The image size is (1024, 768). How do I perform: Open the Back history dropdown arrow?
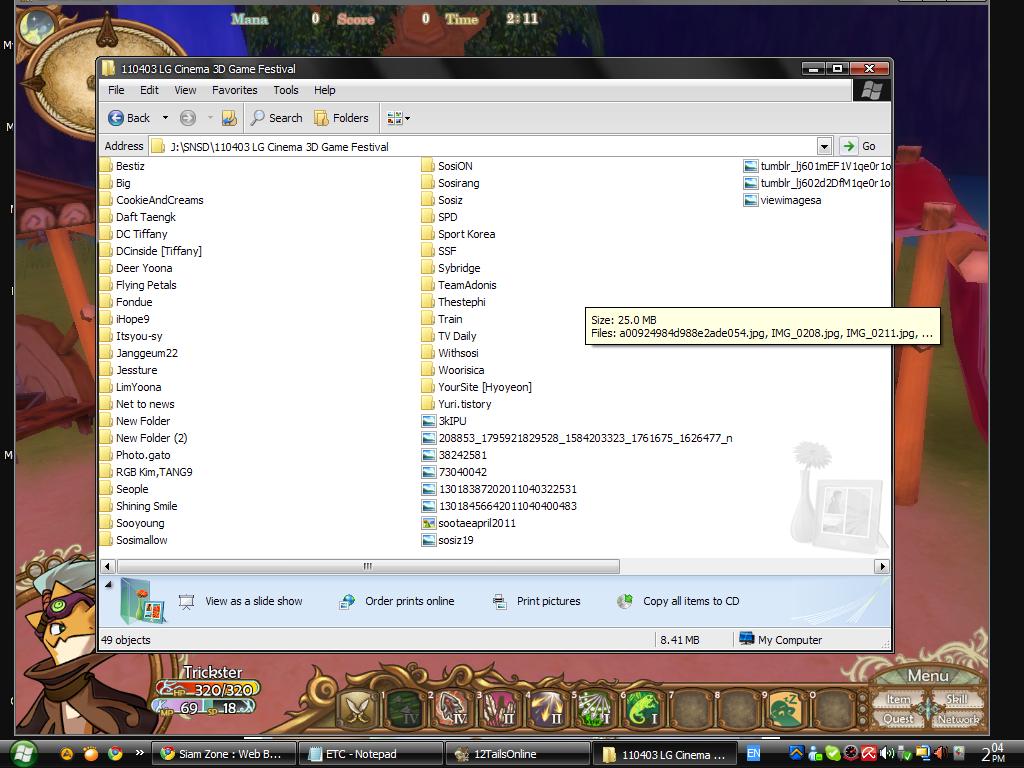[x=165, y=118]
